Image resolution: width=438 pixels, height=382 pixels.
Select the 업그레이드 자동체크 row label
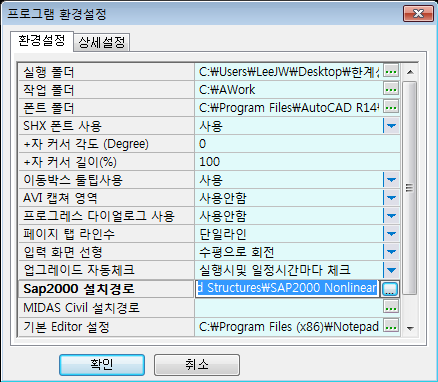point(106,270)
